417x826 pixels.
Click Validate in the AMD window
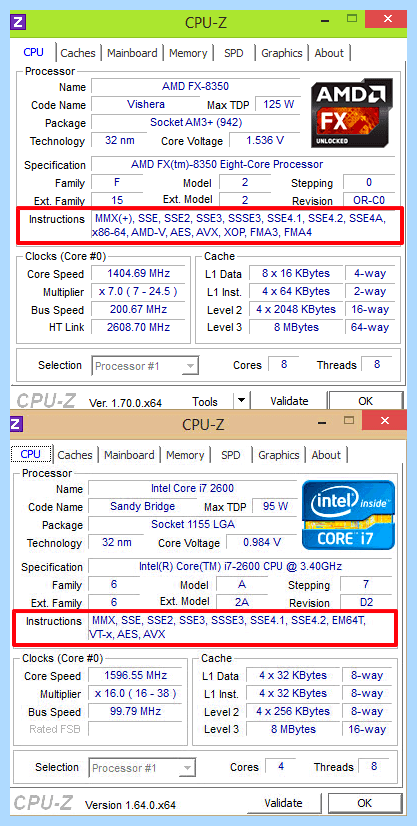[289, 401]
